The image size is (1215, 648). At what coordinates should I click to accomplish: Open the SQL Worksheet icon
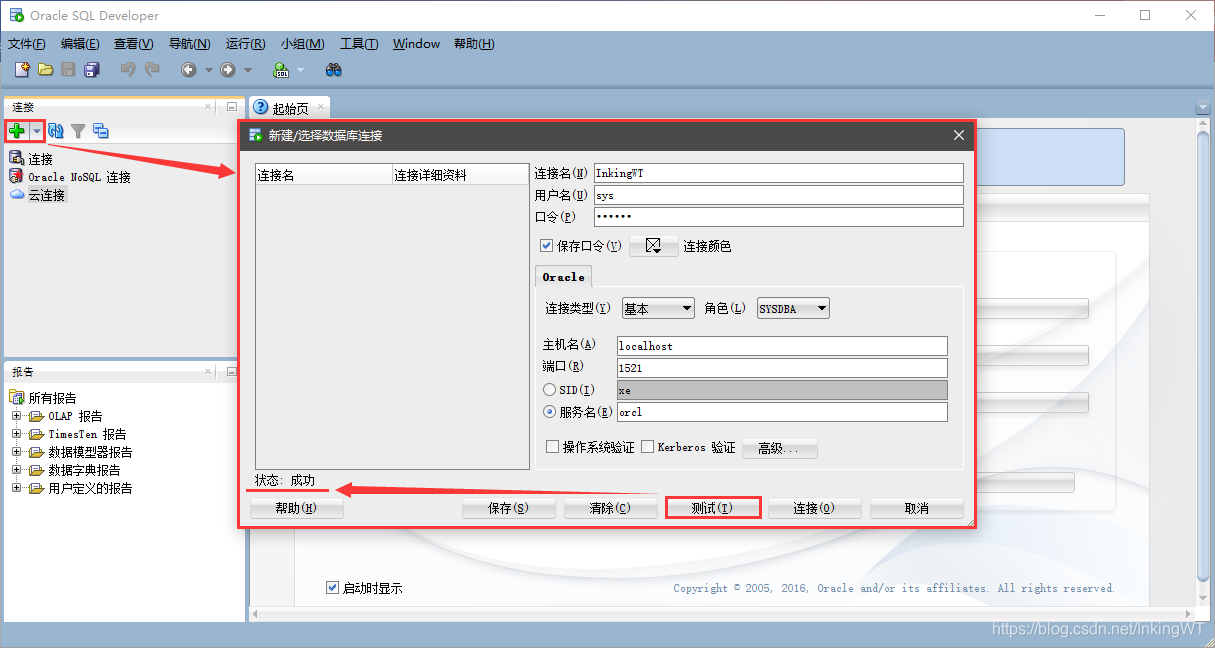tap(281, 70)
